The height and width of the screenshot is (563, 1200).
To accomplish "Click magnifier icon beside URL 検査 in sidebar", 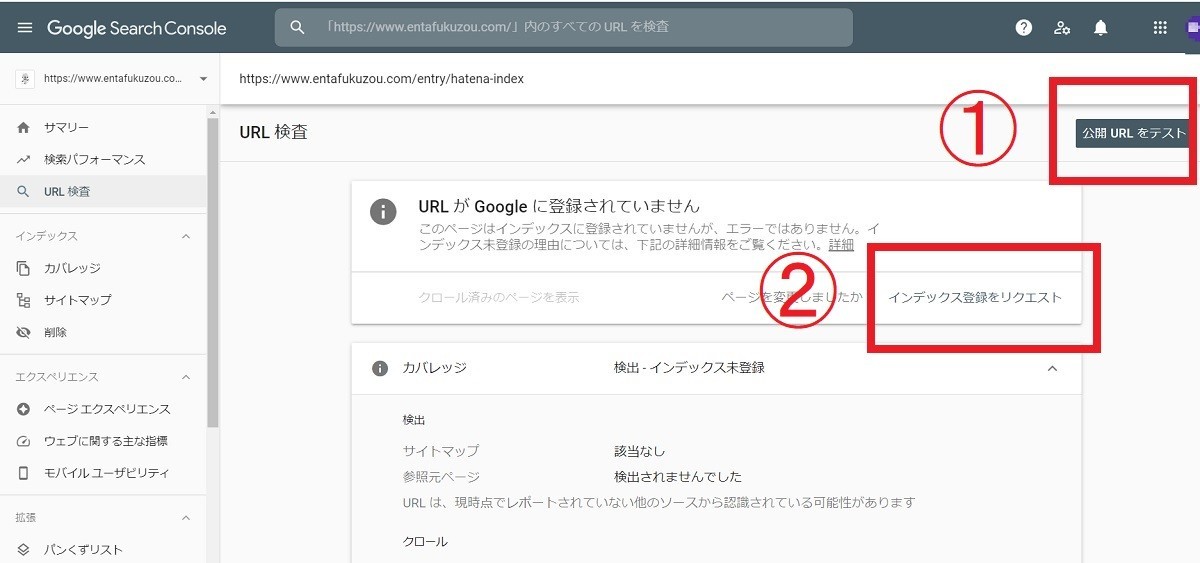I will [x=24, y=191].
